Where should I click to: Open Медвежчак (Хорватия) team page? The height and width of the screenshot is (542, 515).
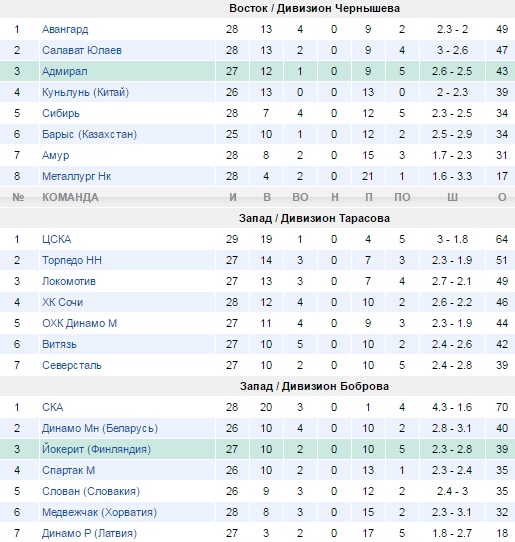click(100, 512)
